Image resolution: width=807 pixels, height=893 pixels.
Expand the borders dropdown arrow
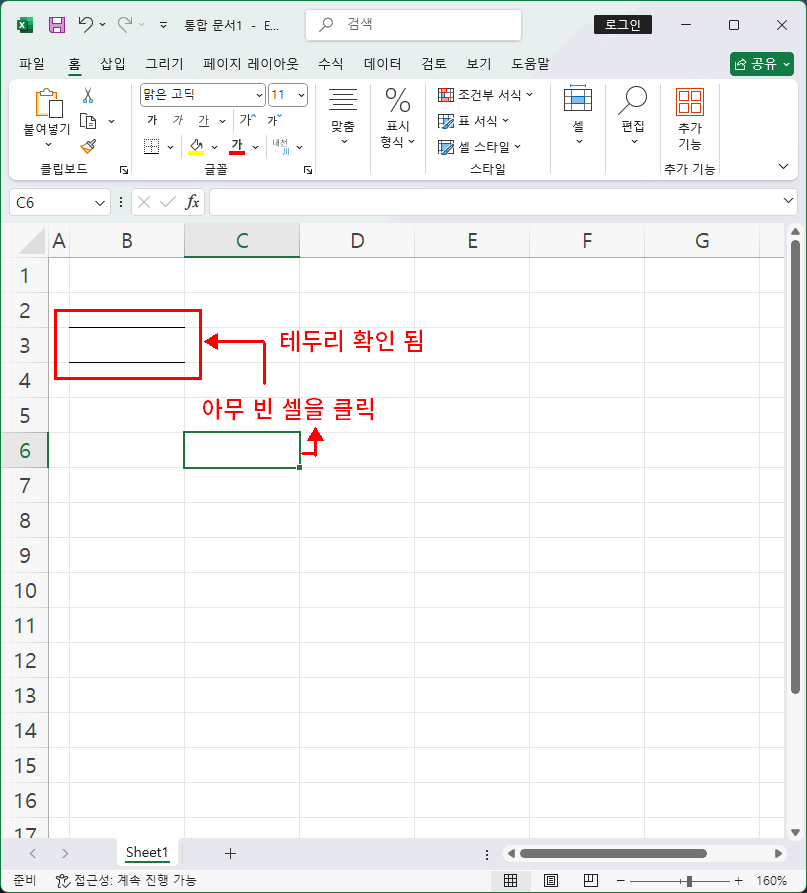pos(170,148)
